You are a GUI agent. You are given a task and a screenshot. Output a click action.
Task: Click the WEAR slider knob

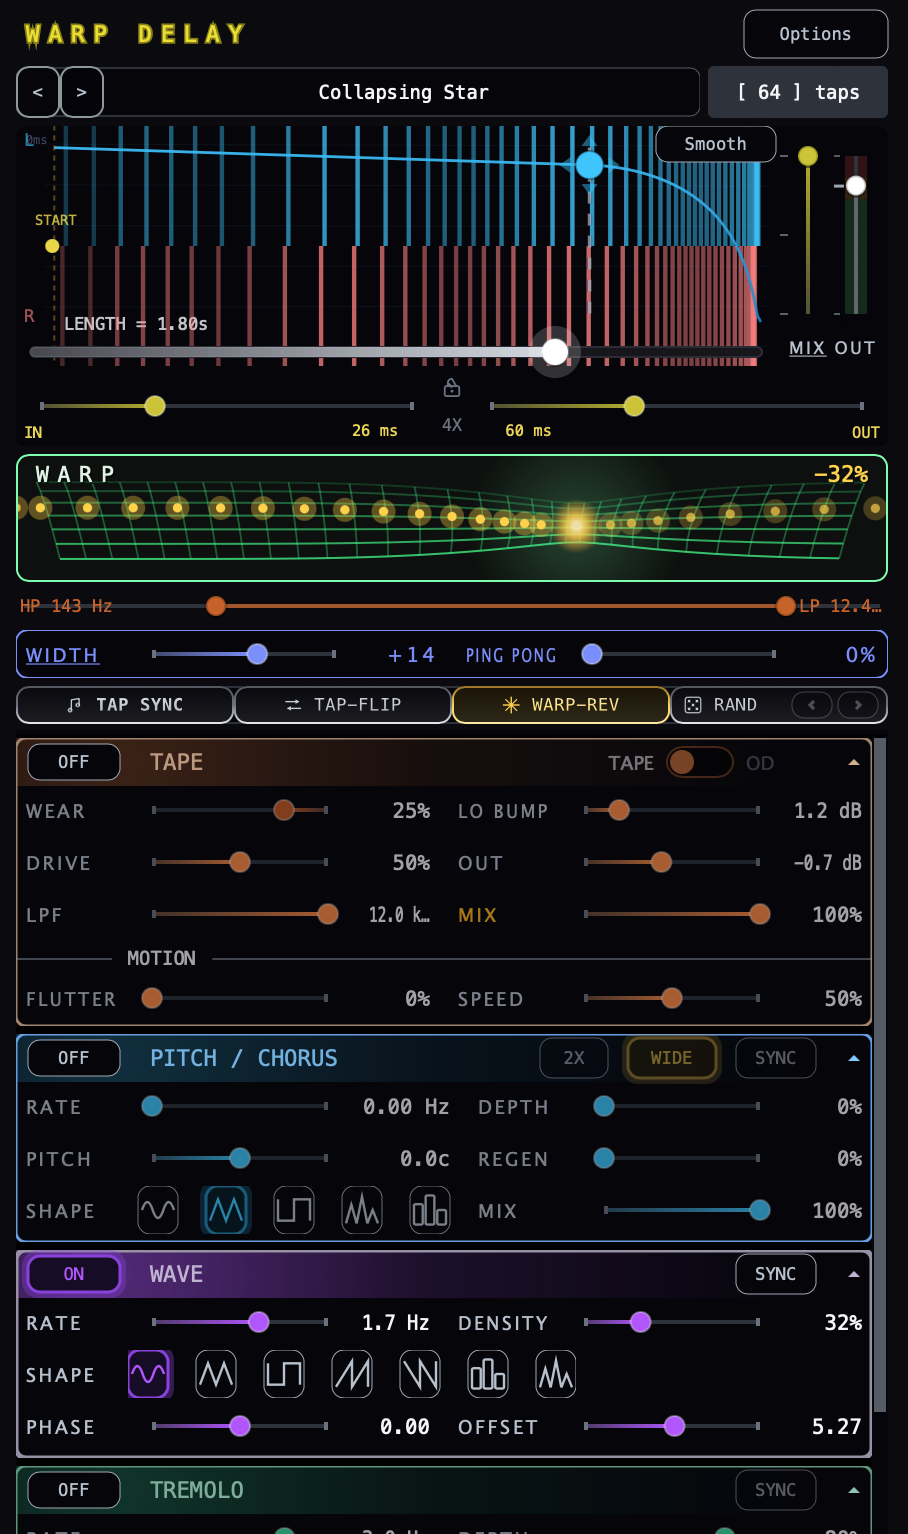(x=284, y=810)
